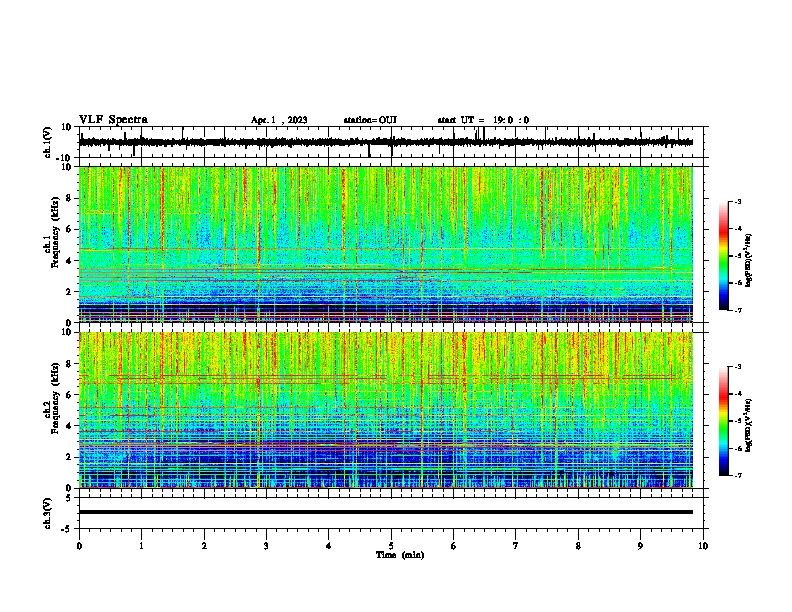Select the ch.2 colorbar log(PSD) label
This screenshot has height=612, width=792.
pos(749,425)
